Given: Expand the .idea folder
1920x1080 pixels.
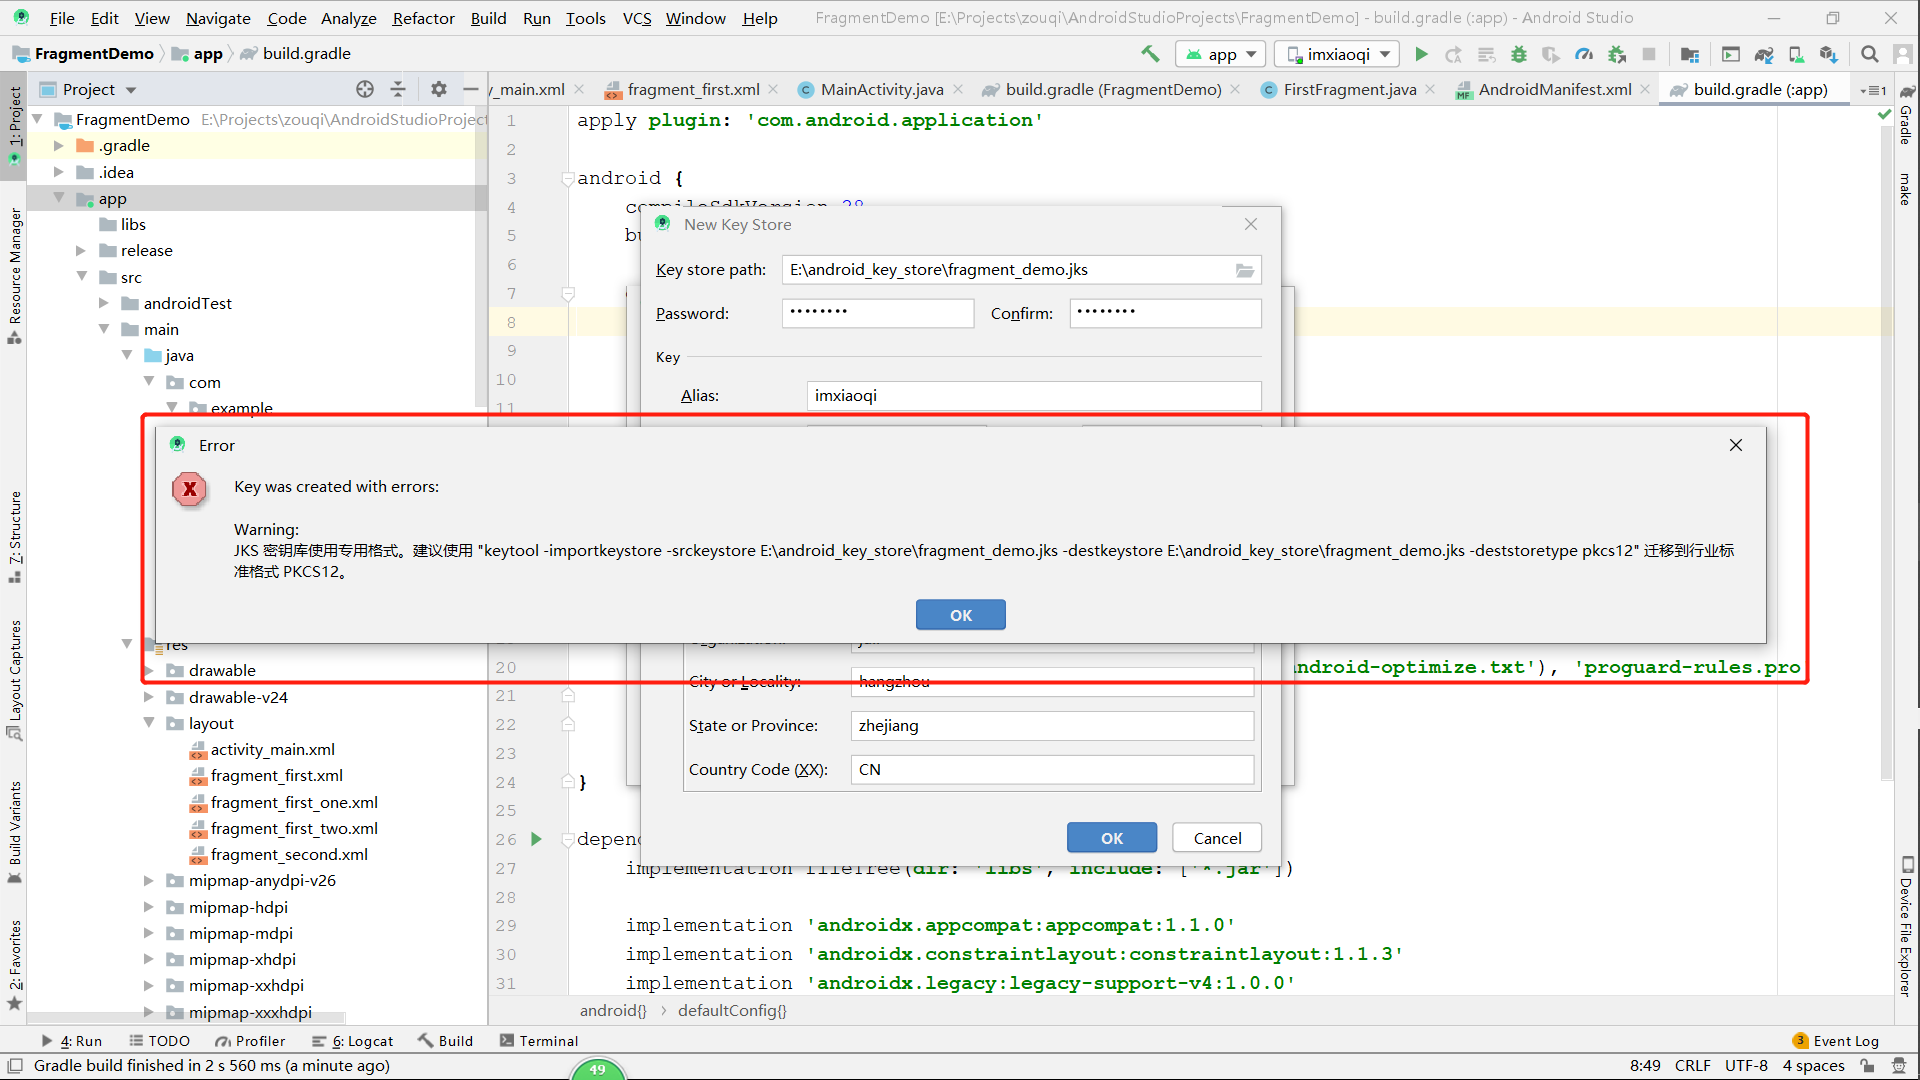Looking at the screenshot, I should click(59, 172).
